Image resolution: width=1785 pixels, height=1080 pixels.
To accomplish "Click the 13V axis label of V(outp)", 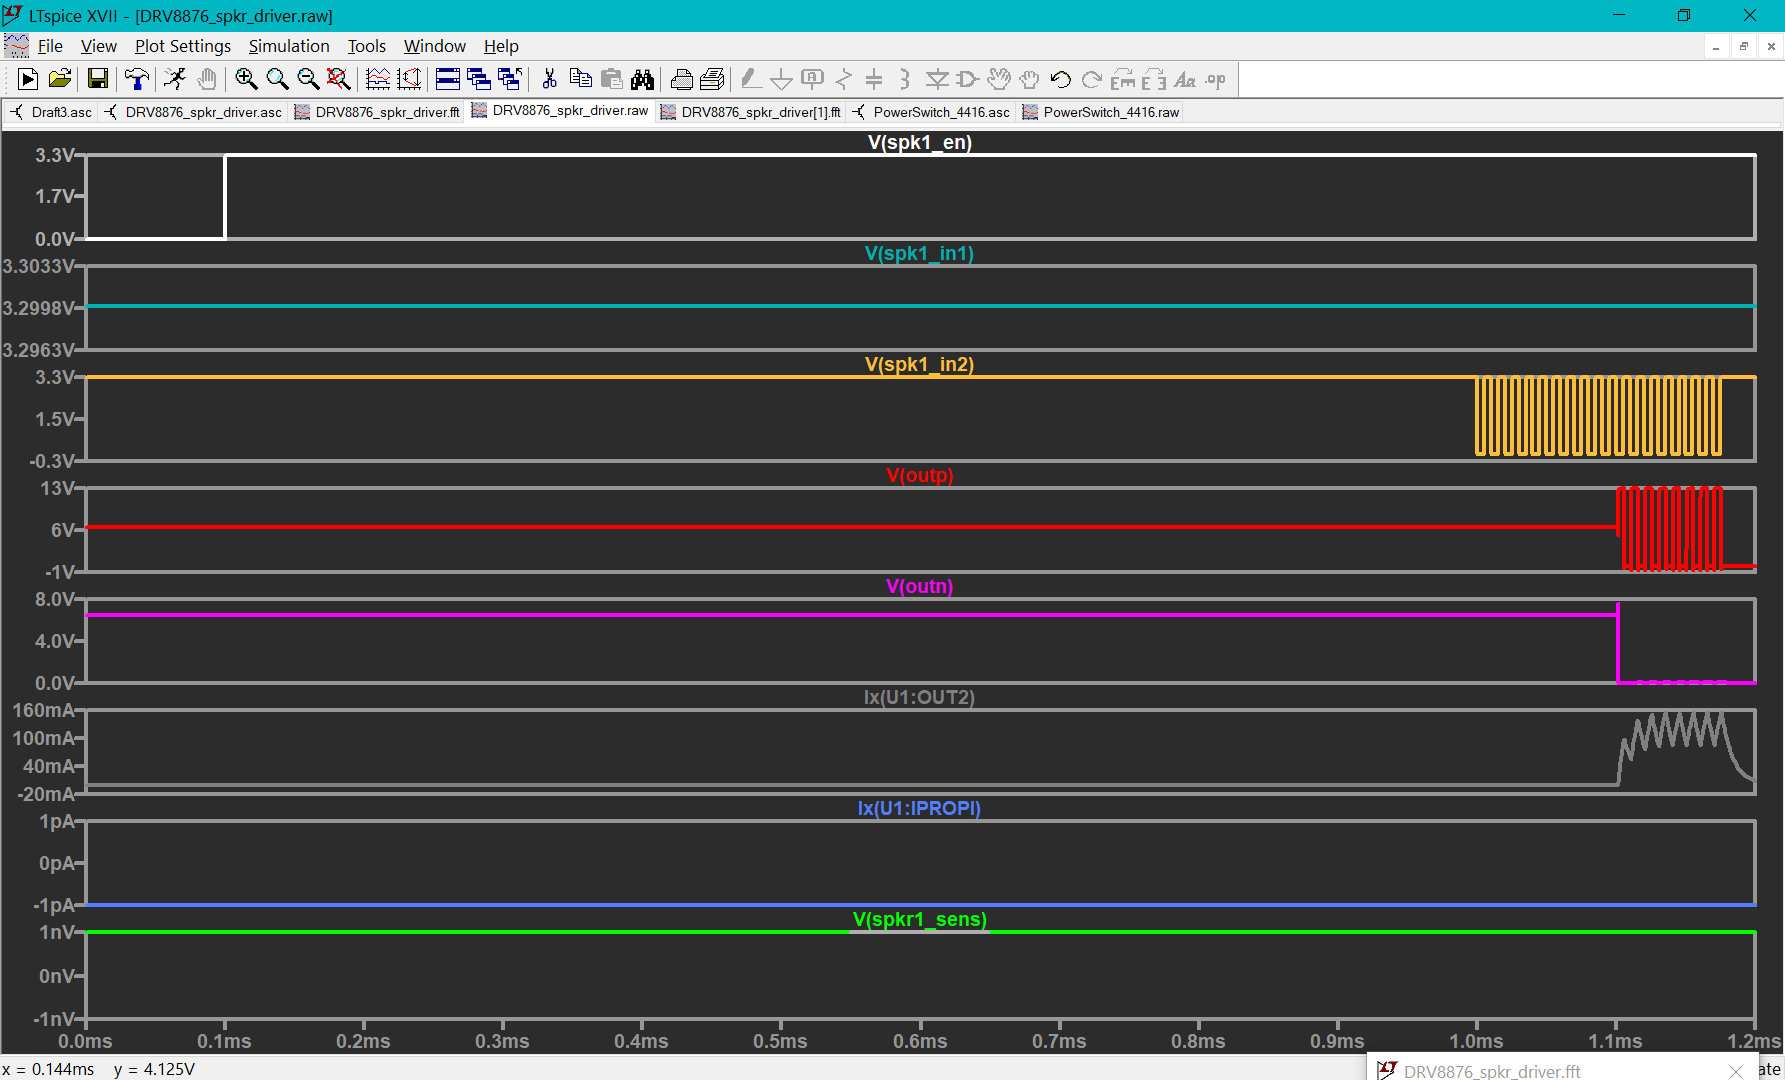I will 57,488.
